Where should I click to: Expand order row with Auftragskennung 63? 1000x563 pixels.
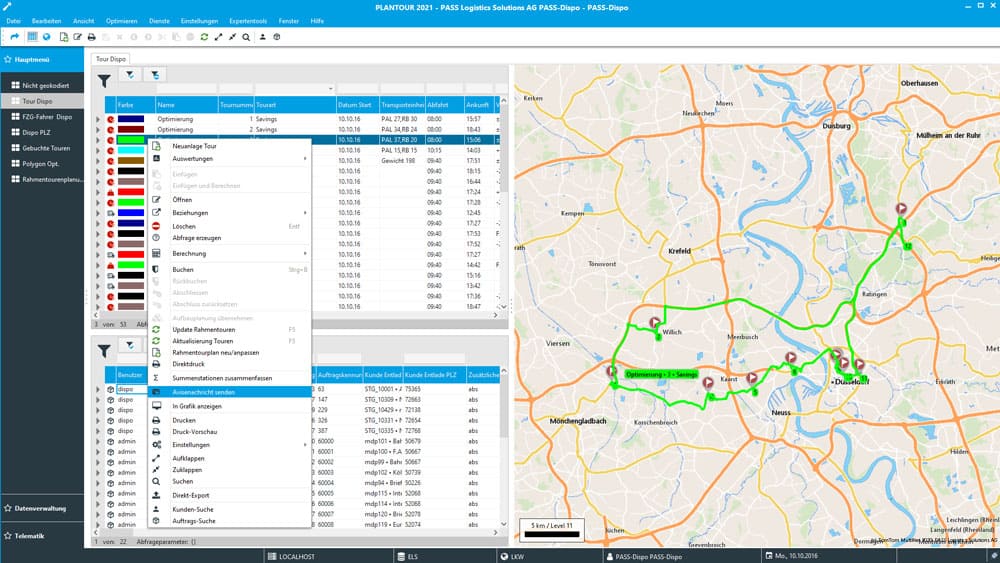click(x=98, y=389)
